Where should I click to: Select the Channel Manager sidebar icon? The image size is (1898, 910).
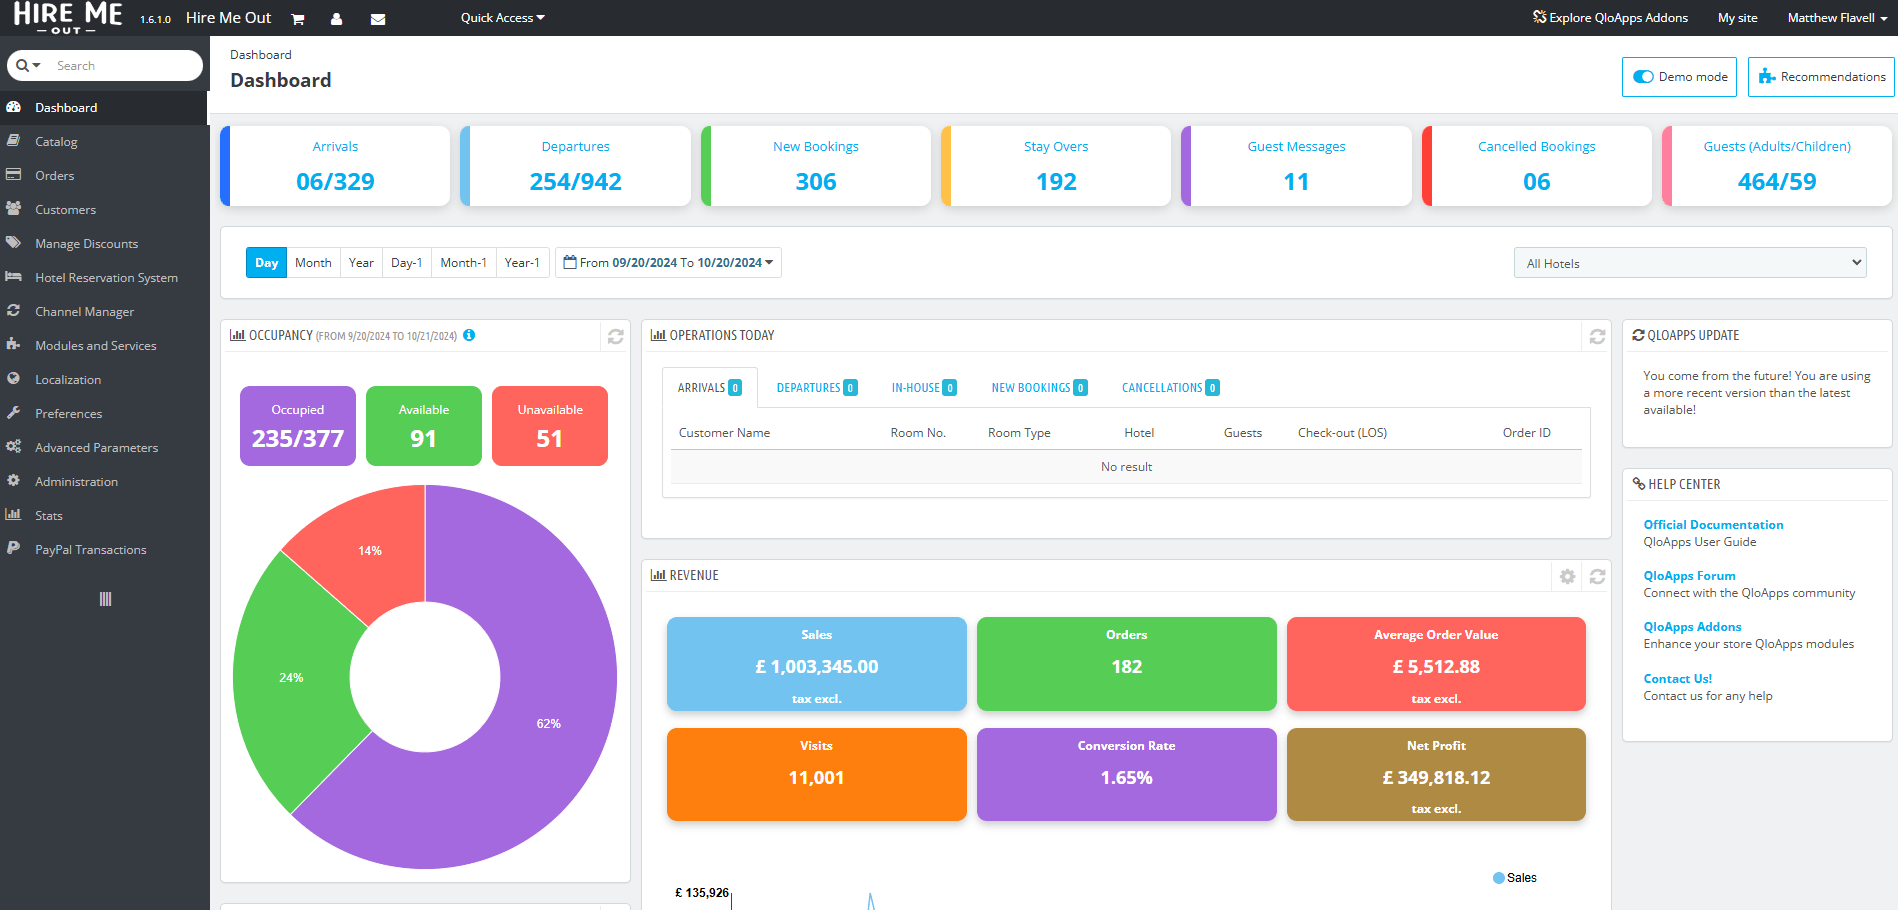coord(14,311)
